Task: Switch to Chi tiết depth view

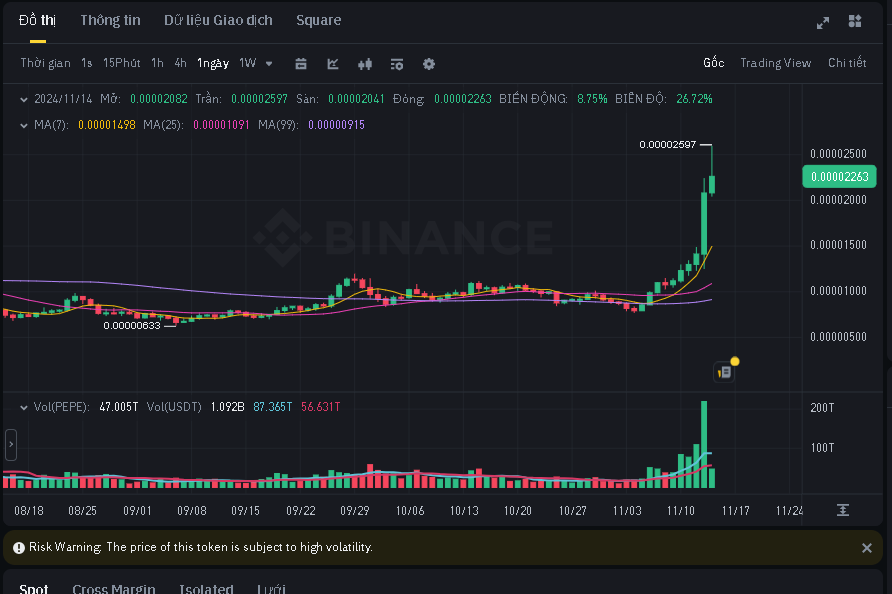Action: point(846,63)
